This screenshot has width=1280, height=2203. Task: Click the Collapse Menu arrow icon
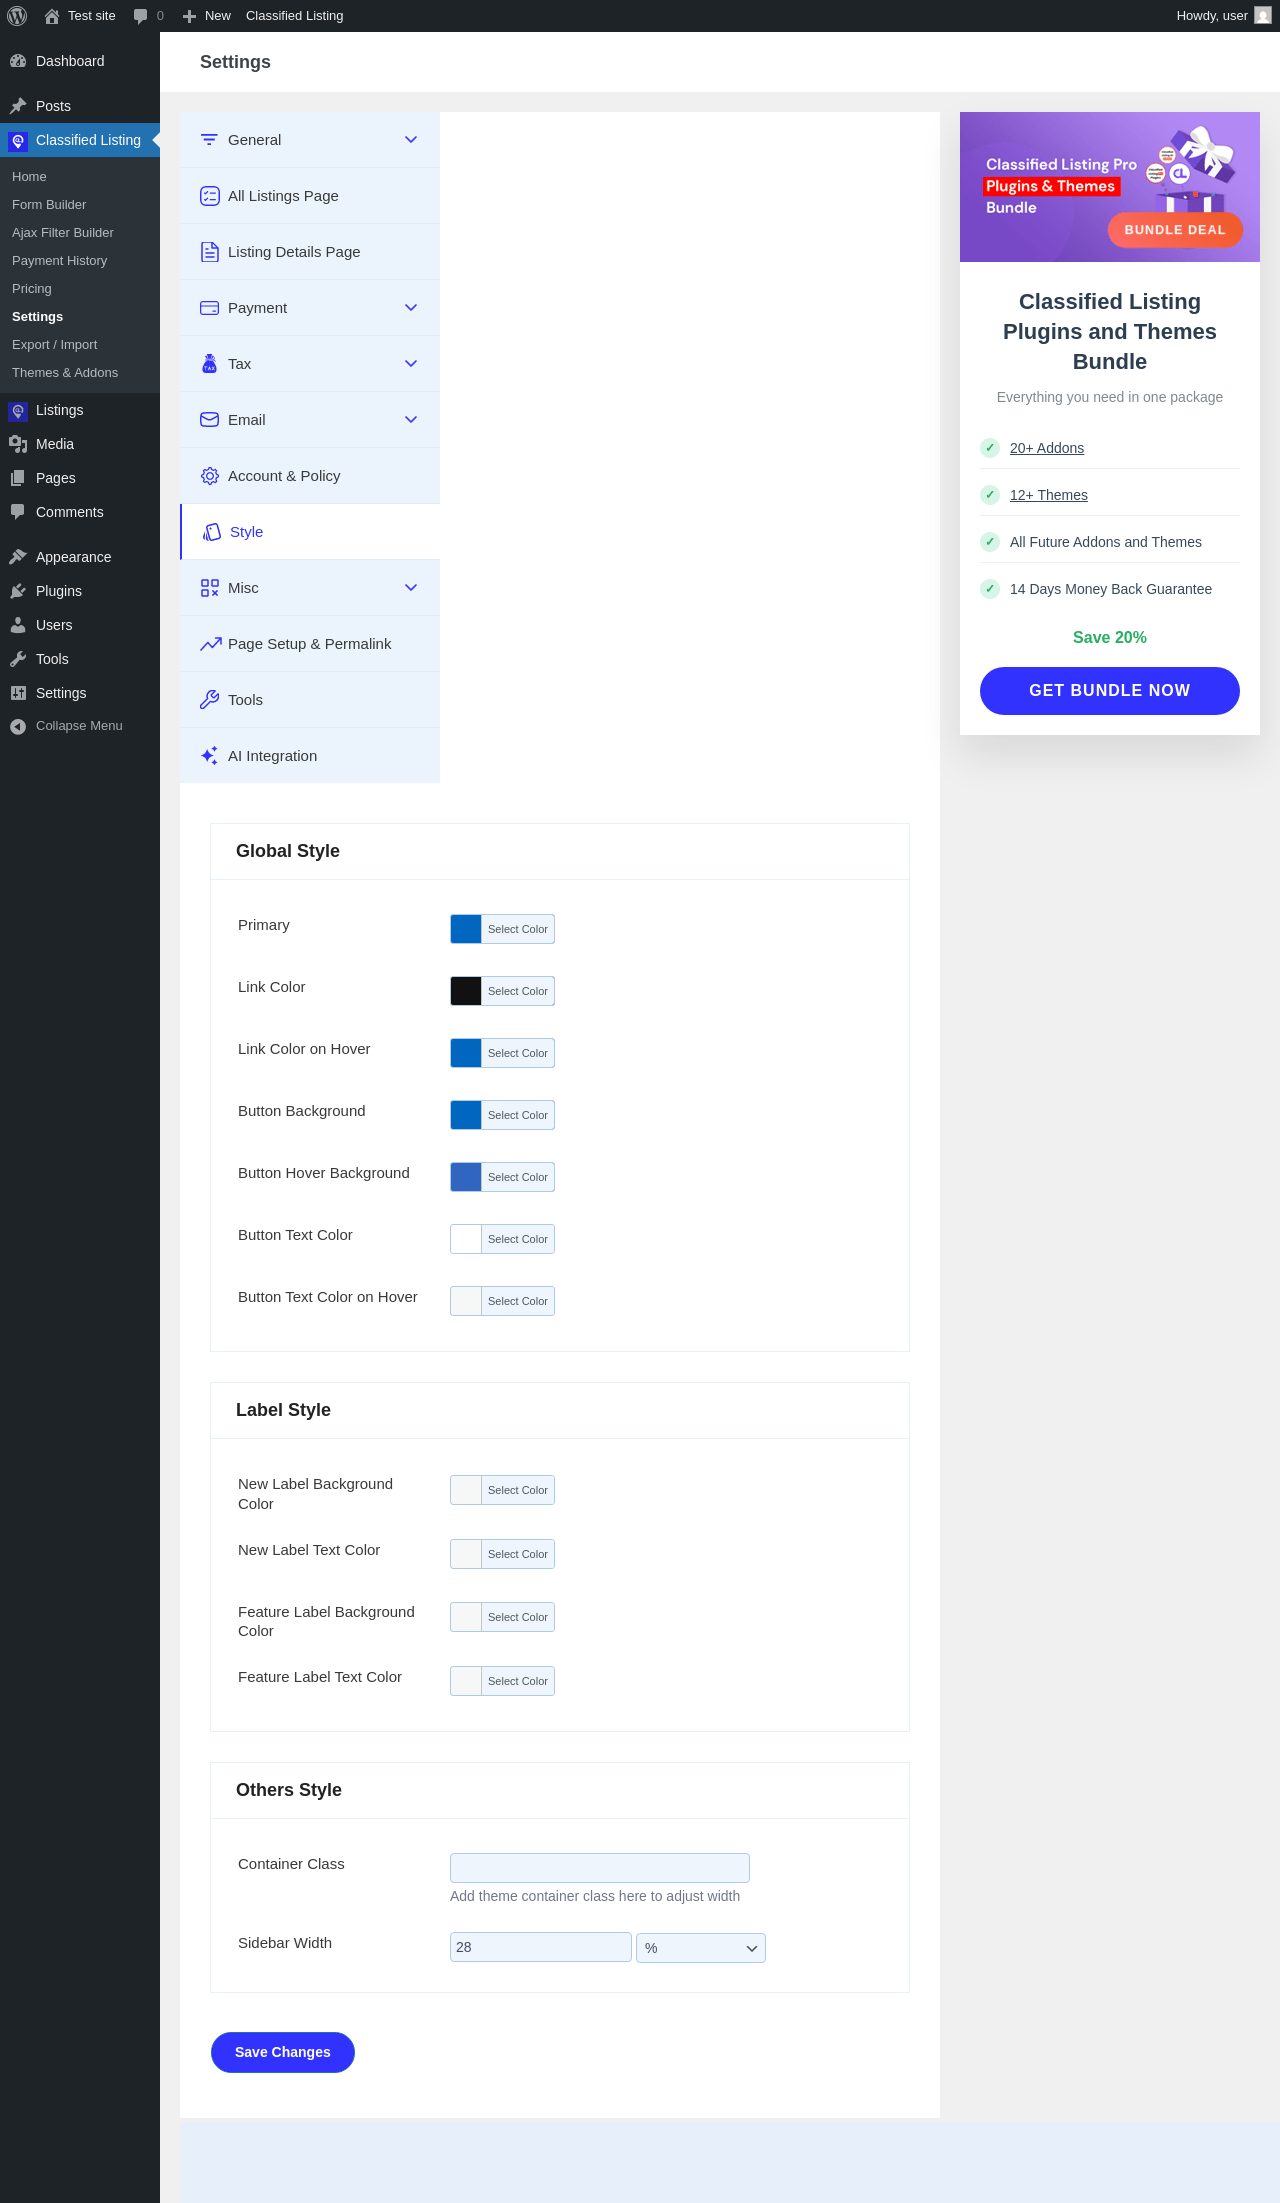click(18, 726)
